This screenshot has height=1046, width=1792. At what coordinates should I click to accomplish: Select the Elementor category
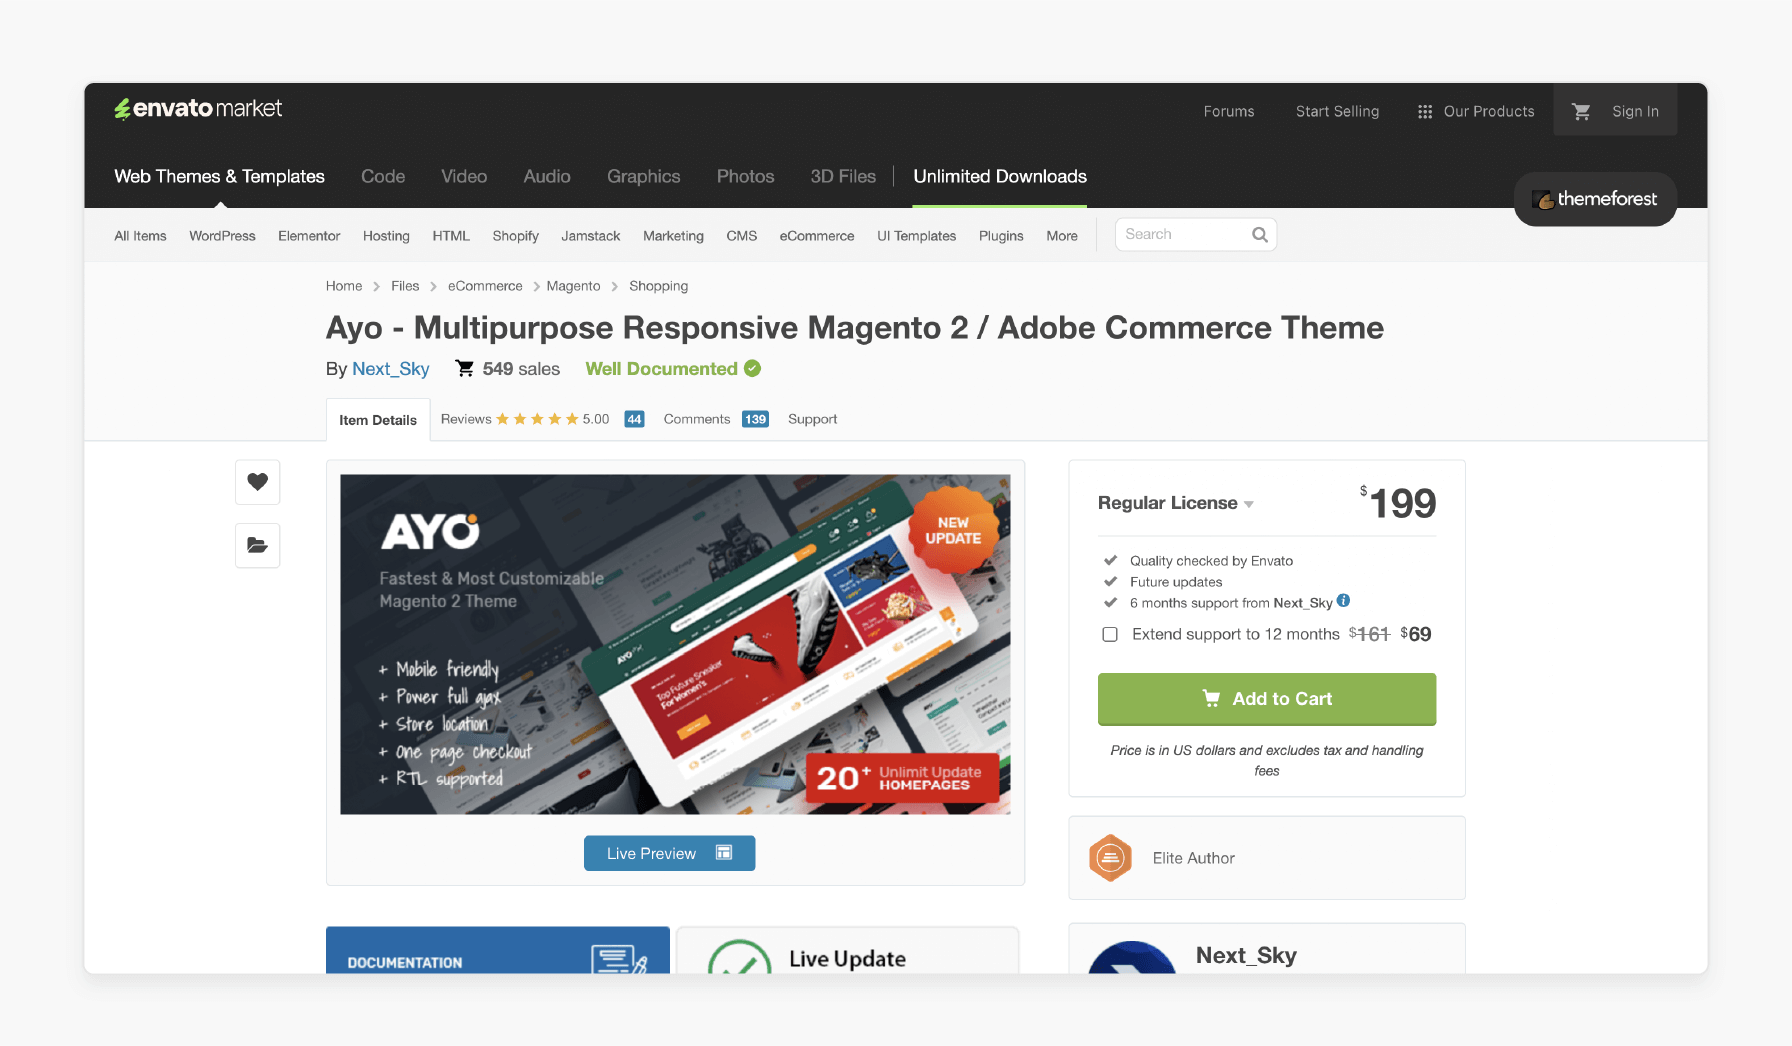[x=309, y=236]
